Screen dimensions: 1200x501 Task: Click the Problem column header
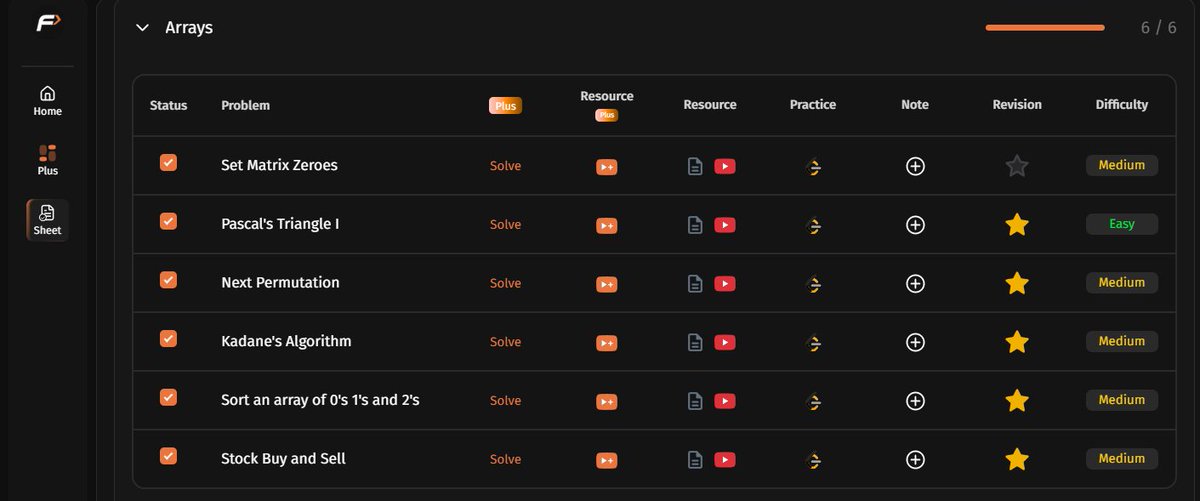click(245, 105)
